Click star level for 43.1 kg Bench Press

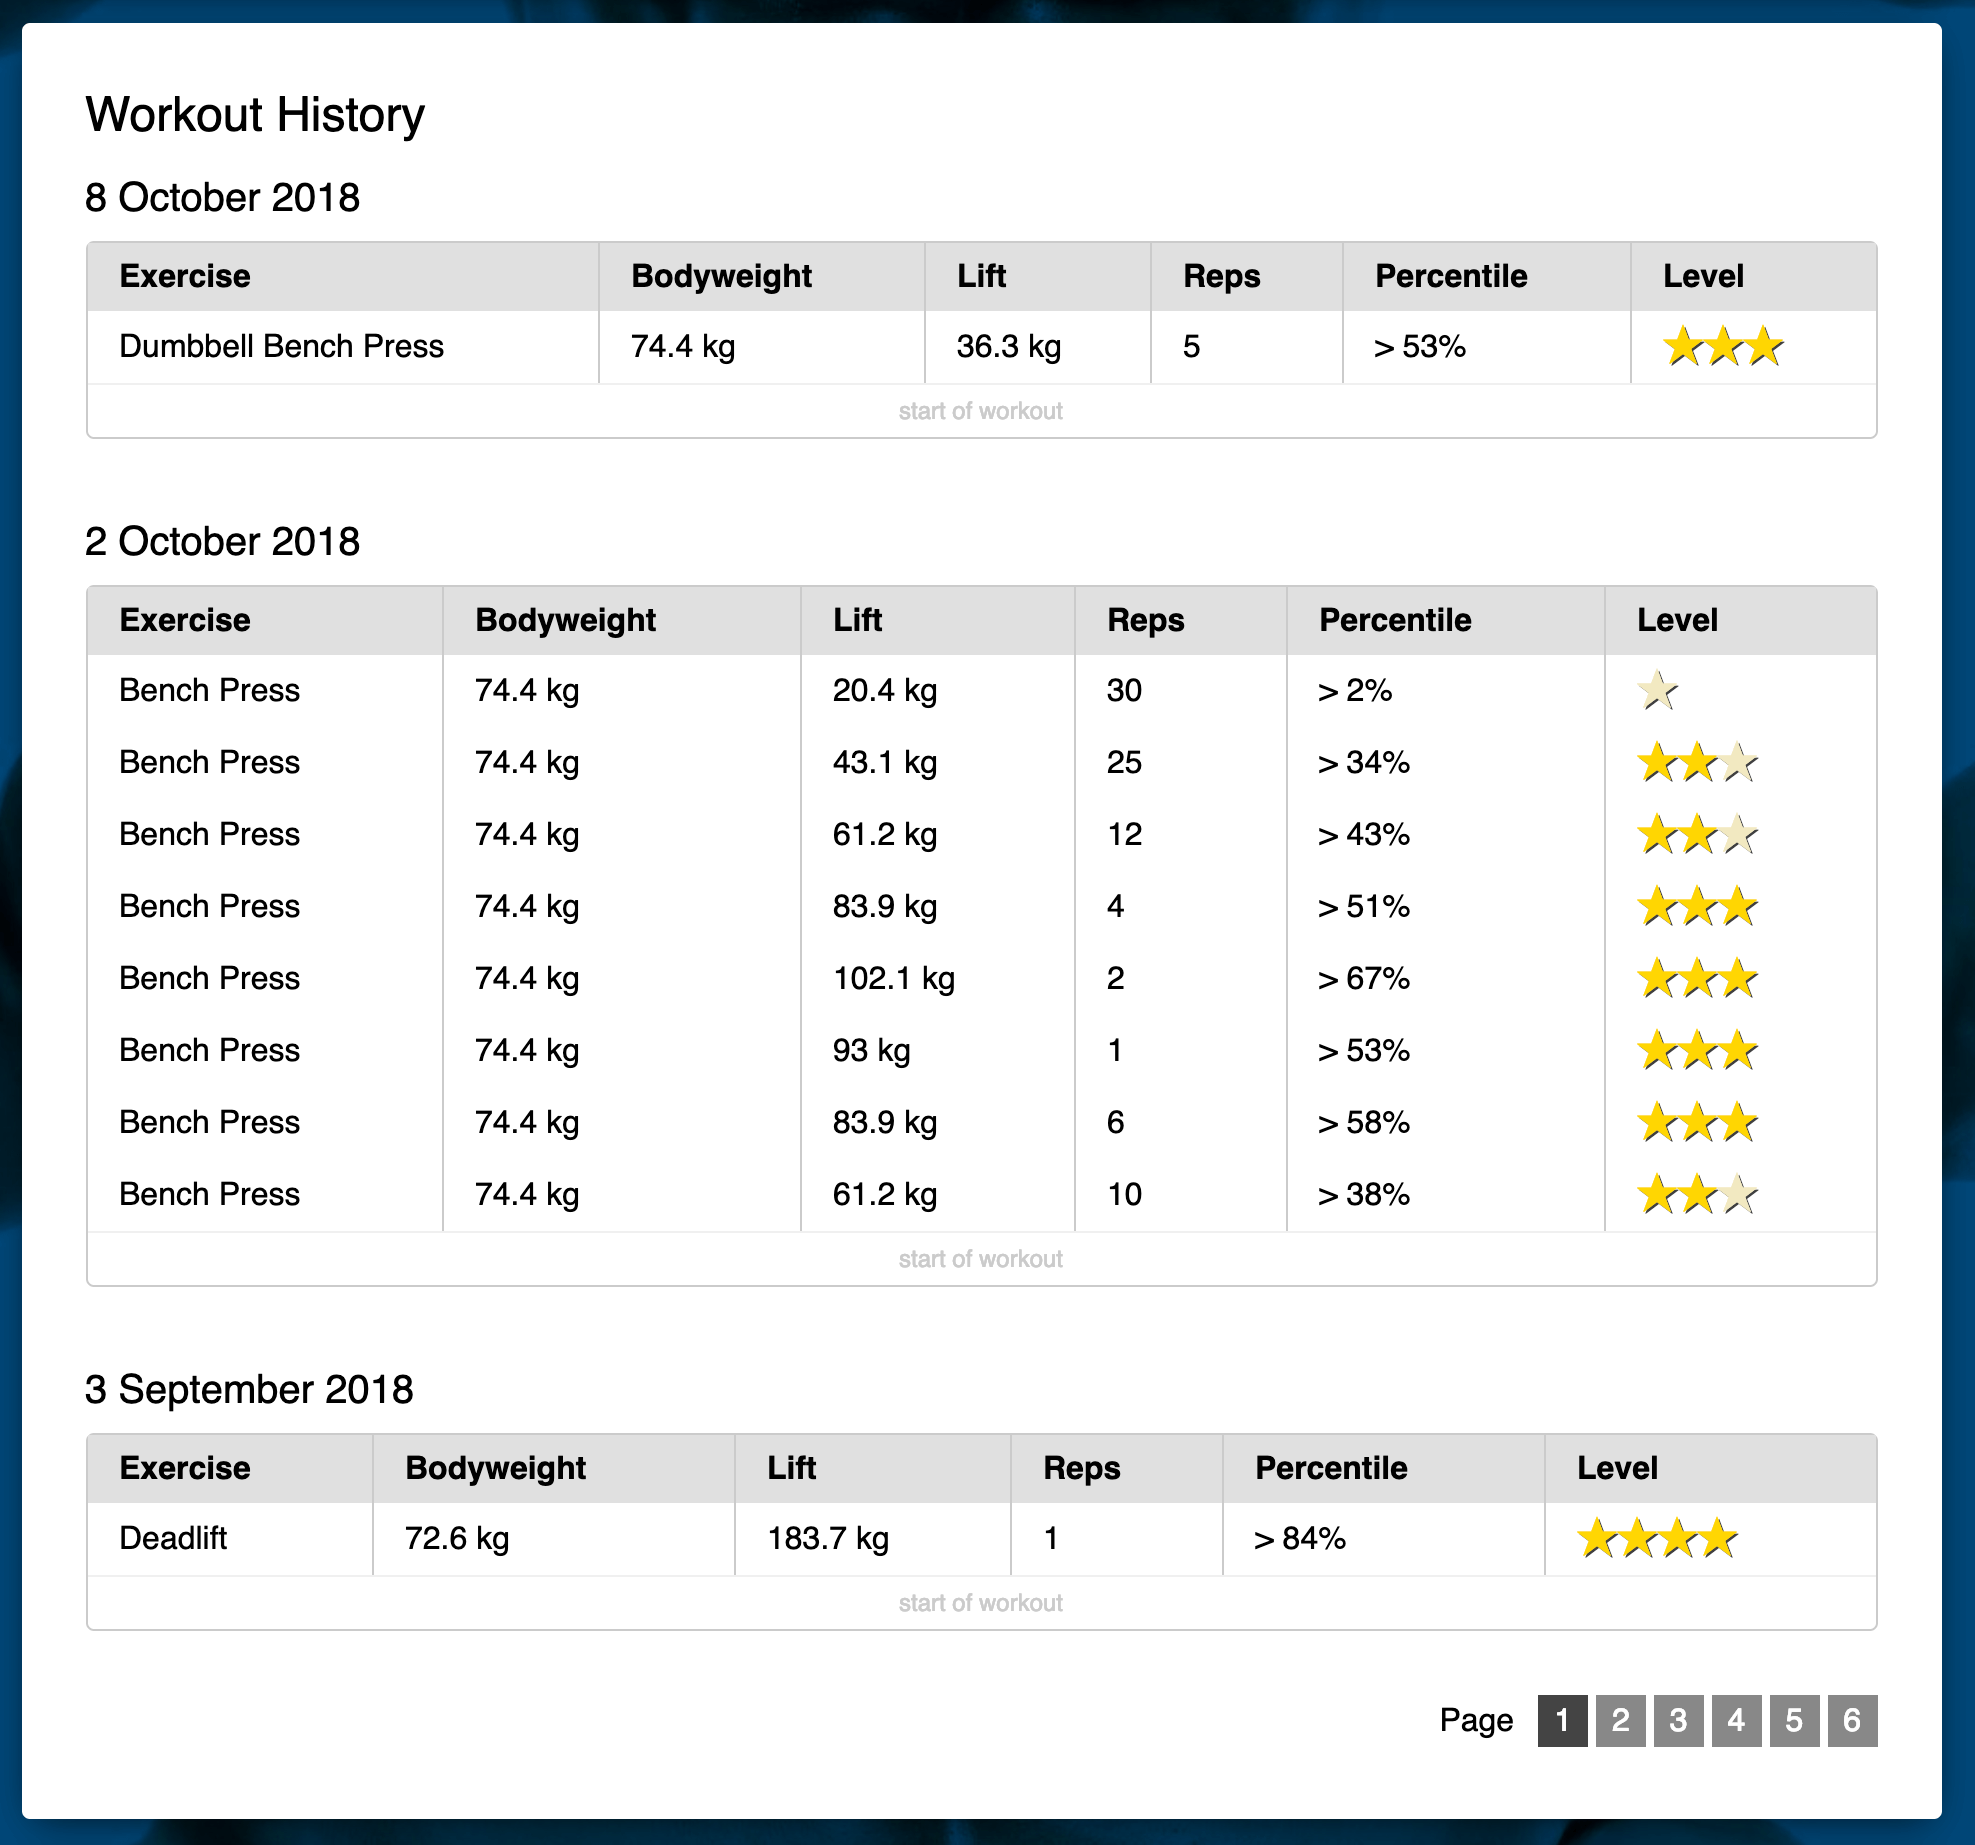pos(1697,763)
